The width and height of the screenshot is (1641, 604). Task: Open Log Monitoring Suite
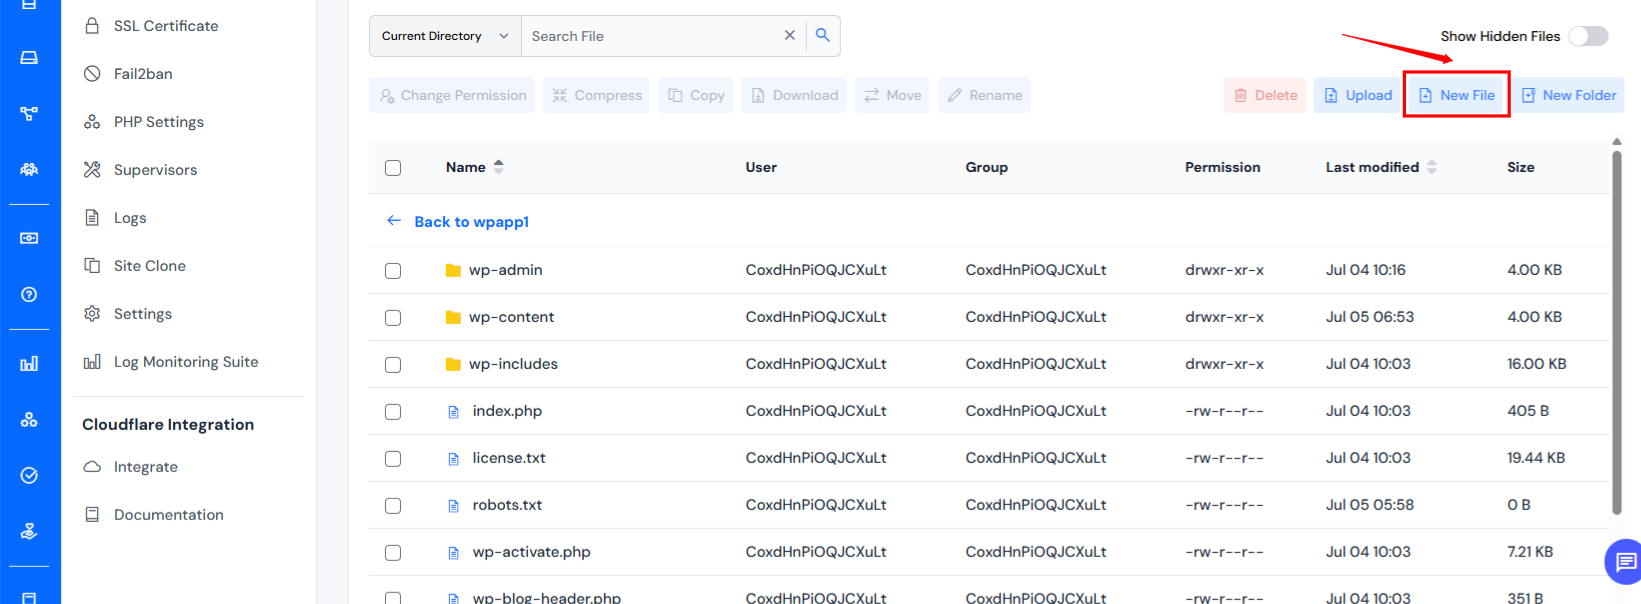186,362
